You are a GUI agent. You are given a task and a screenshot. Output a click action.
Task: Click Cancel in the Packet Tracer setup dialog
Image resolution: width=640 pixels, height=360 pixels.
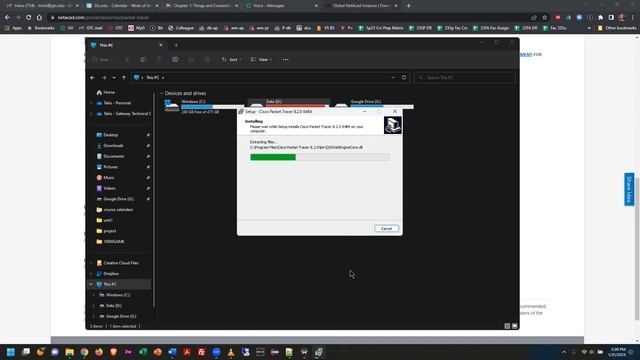(386, 229)
